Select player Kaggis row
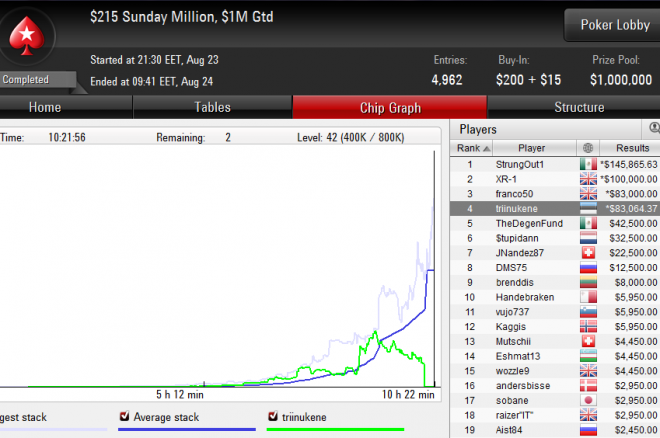The height and width of the screenshot is (438, 660). [555, 327]
